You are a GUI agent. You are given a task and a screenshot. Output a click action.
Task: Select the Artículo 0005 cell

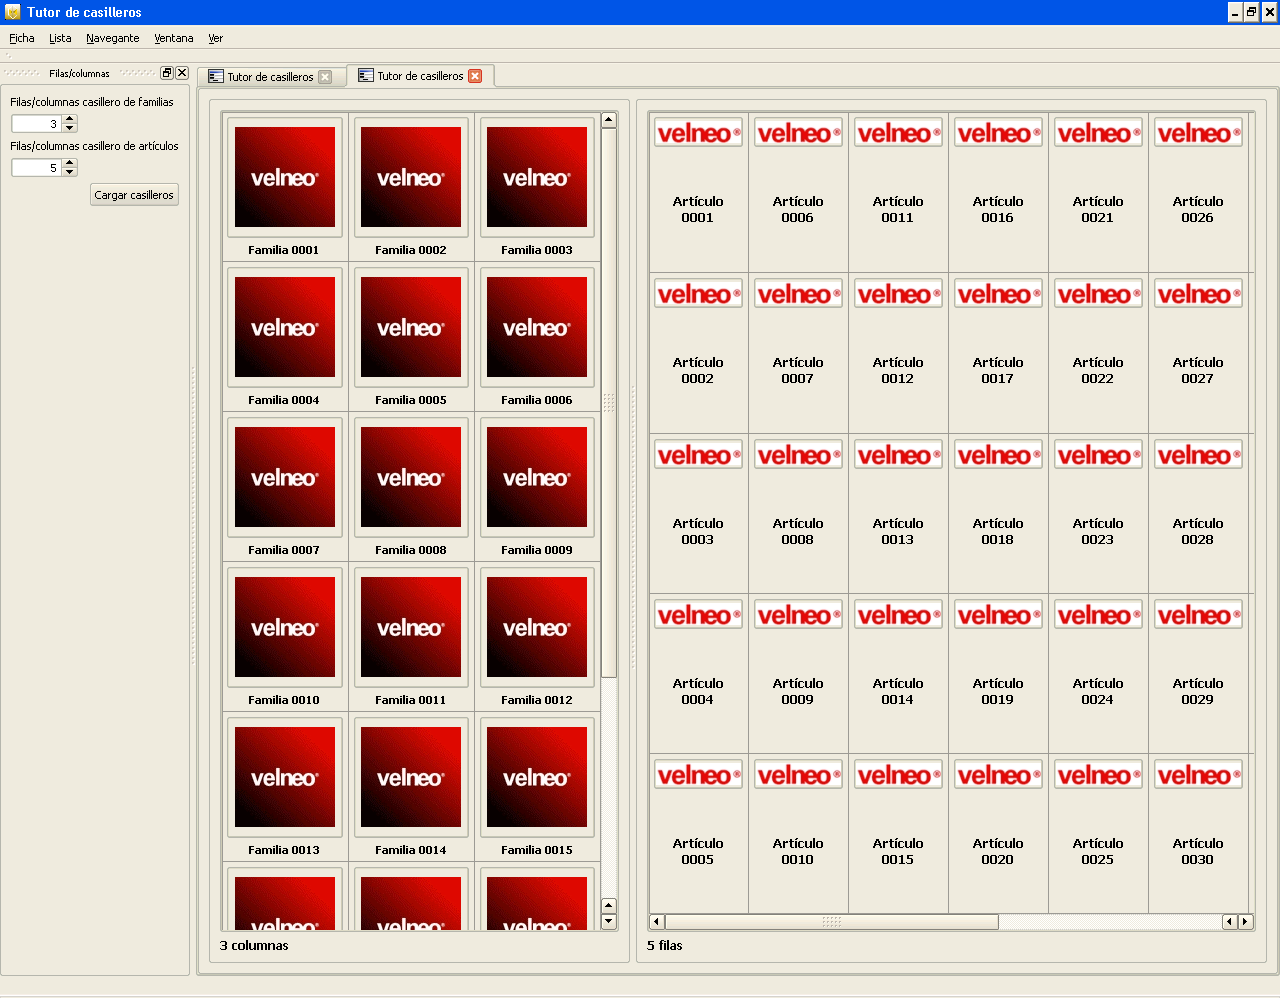pos(698,833)
